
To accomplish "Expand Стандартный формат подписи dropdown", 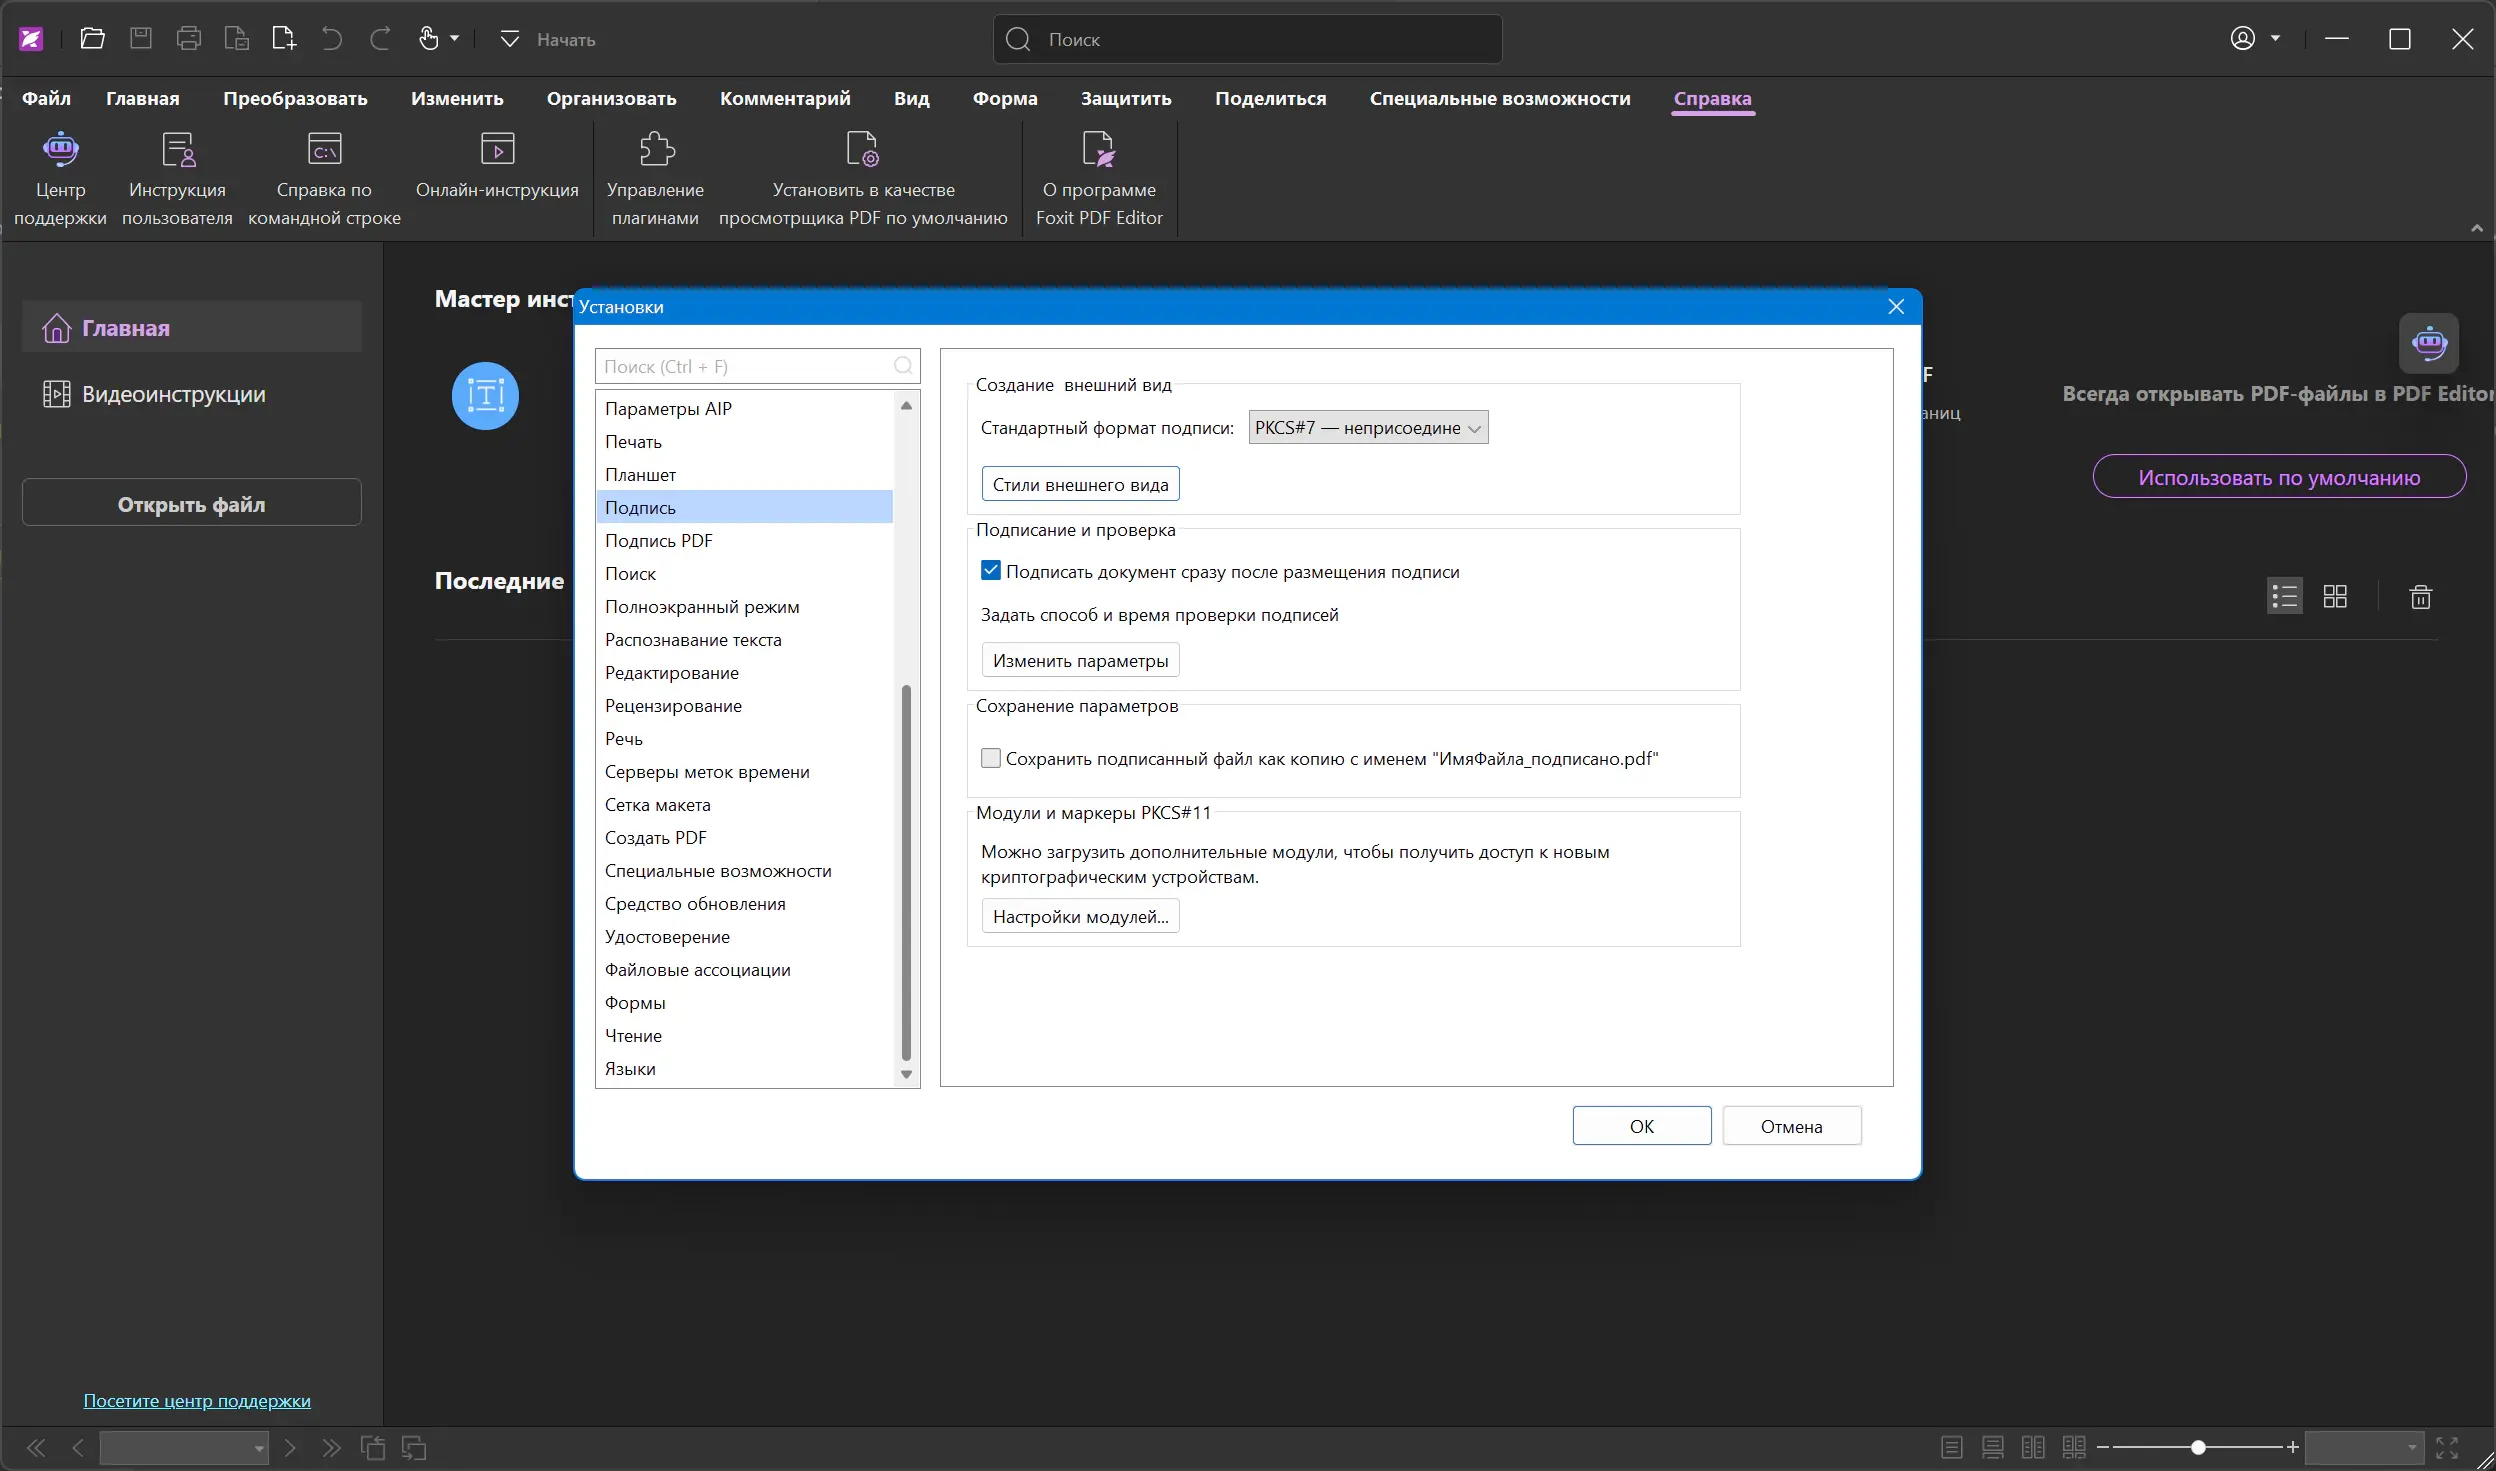I will click(1367, 428).
